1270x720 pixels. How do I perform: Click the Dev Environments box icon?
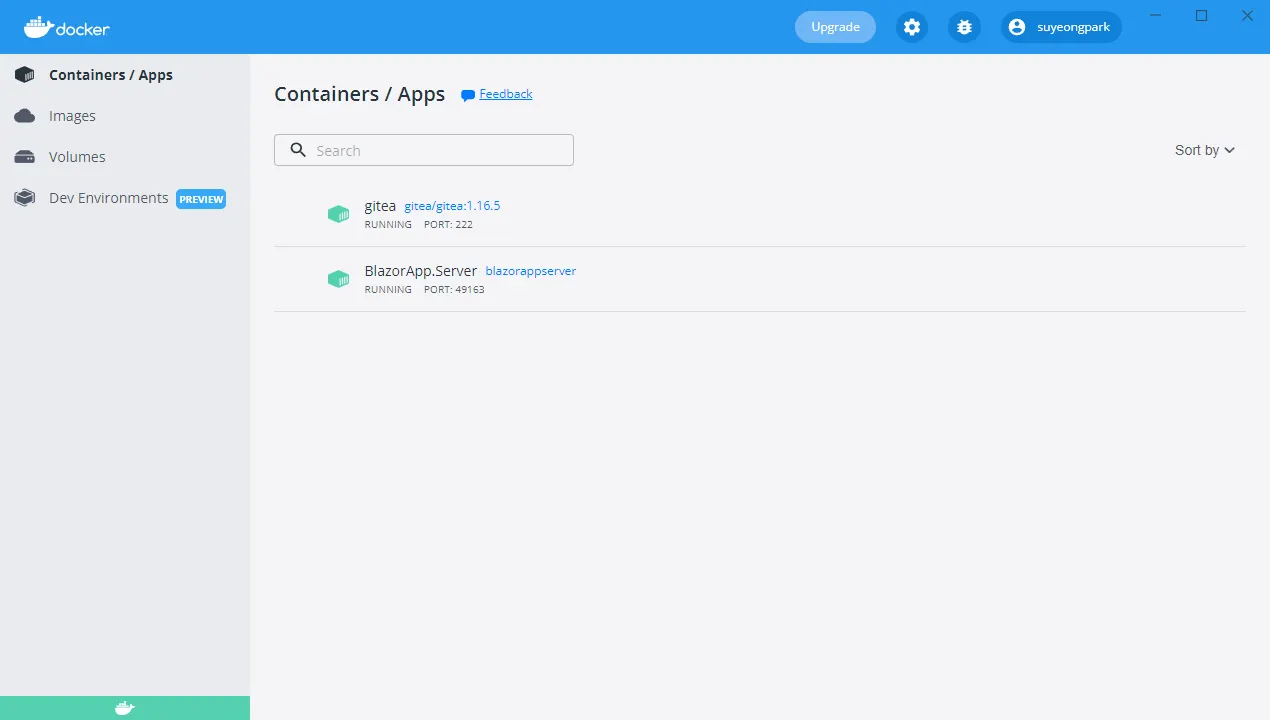[25, 198]
